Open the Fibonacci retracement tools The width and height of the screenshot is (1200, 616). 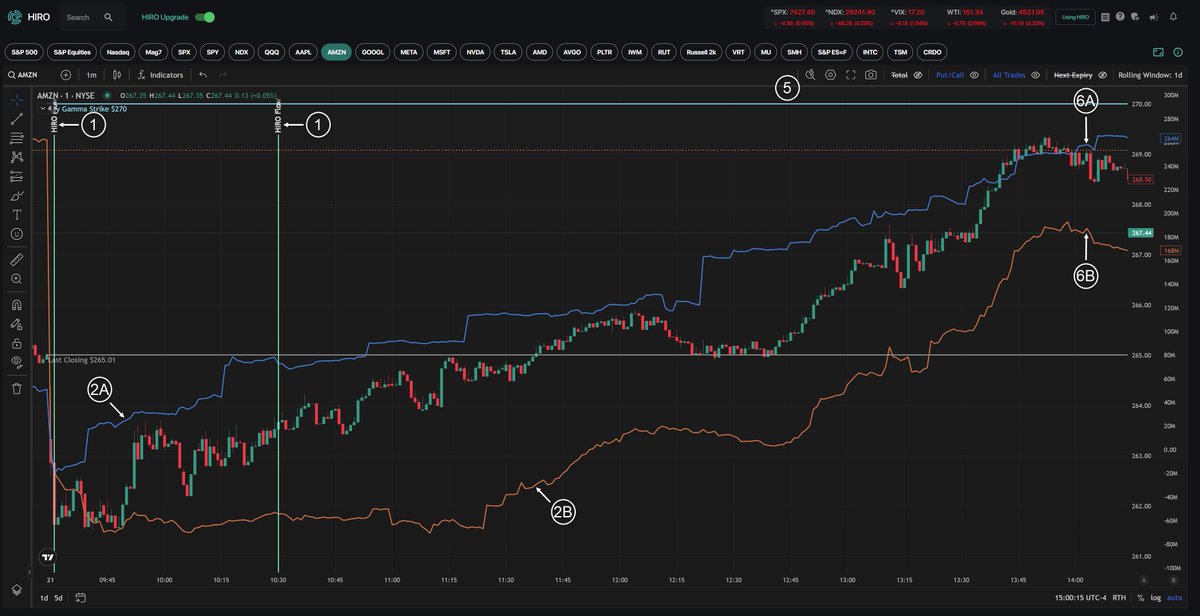pyautogui.click(x=17, y=137)
